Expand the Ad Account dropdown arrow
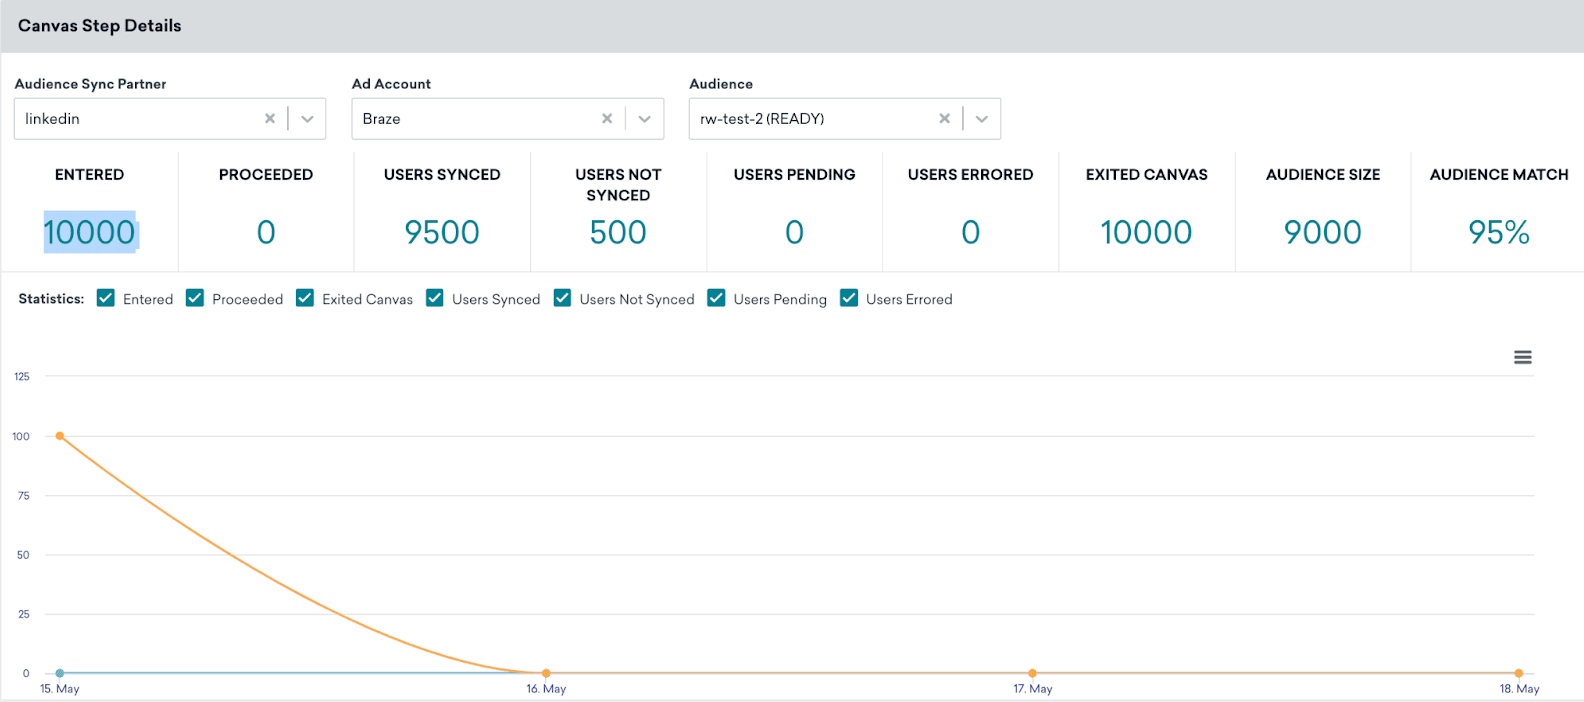The height and width of the screenshot is (702, 1584). pyautogui.click(x=645, y=119)
